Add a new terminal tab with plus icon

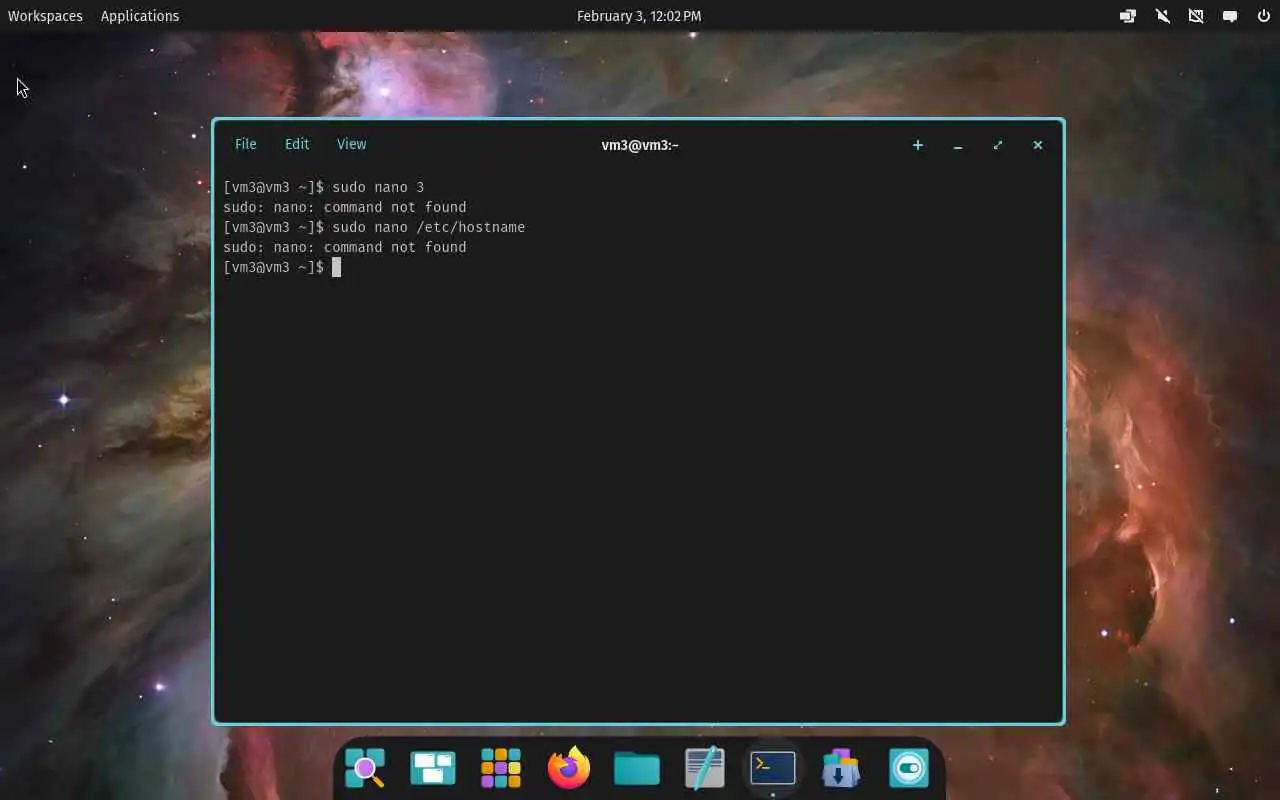click(x=917, y=145)
